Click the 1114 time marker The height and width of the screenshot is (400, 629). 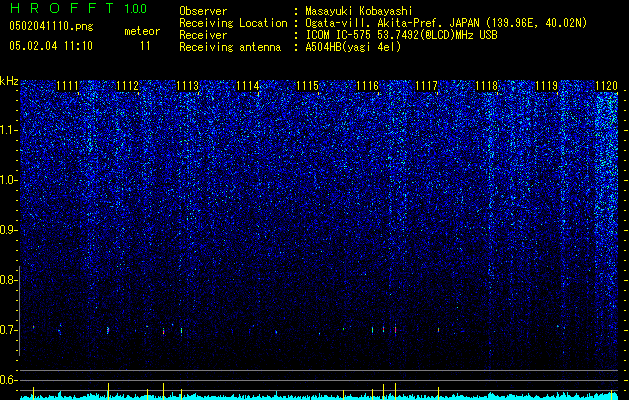point(248,86)
